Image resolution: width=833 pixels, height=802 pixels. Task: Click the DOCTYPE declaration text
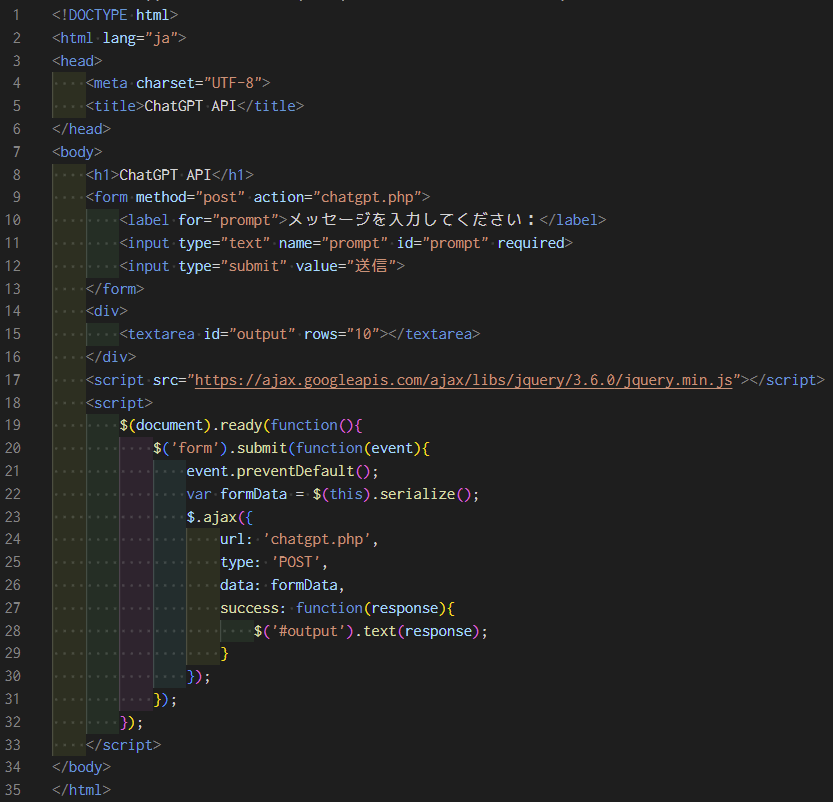click(115, 15)
